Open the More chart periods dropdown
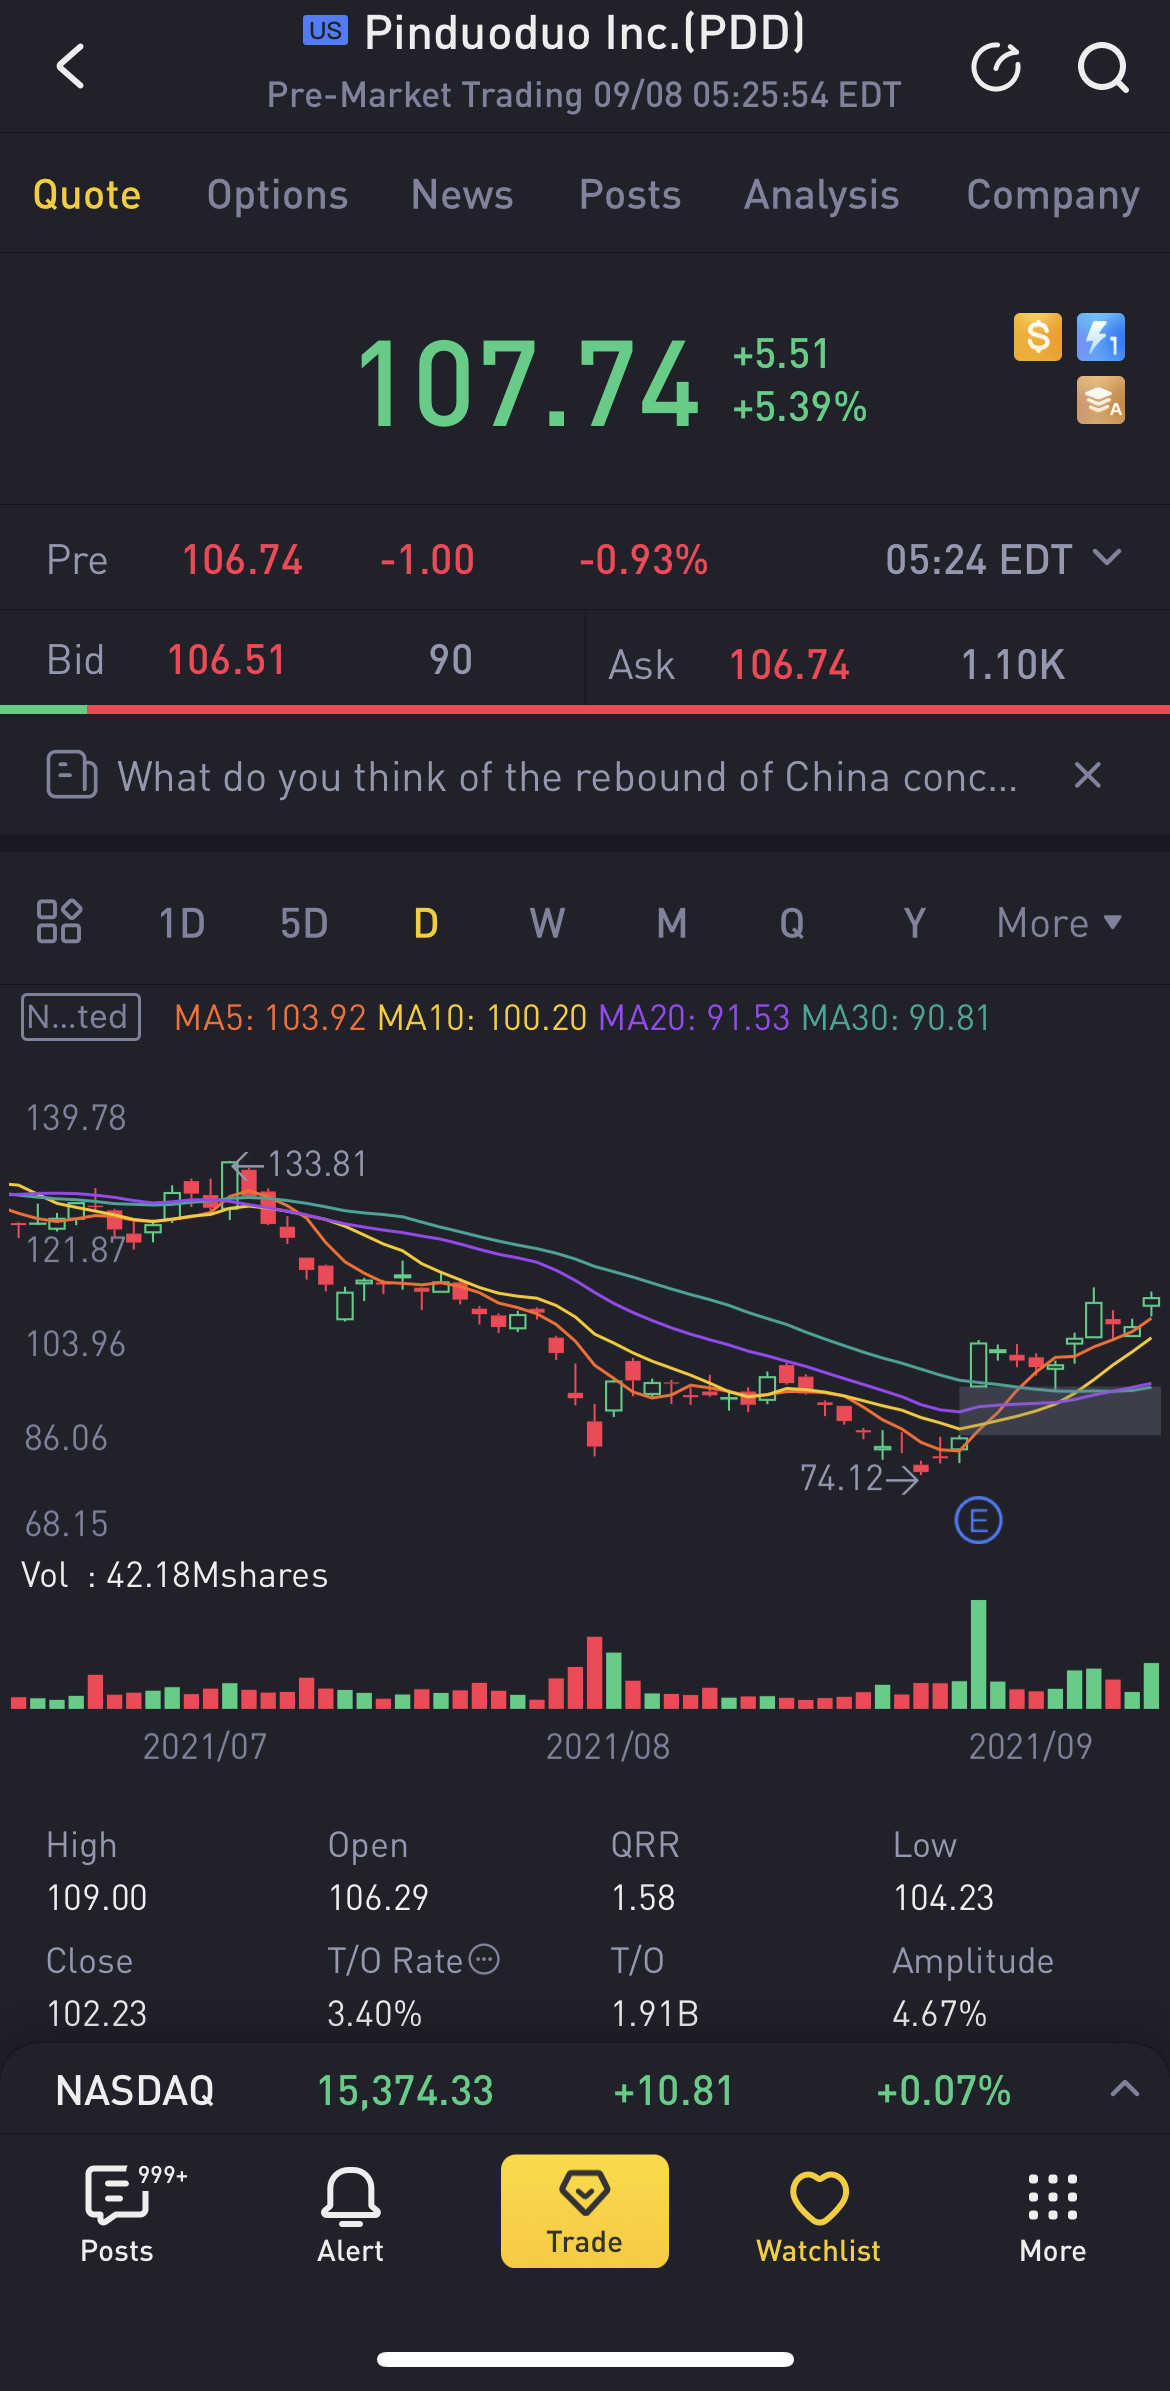Image resolution: width=1170 pixels, height=2391 pixels. coord(1059,923)
